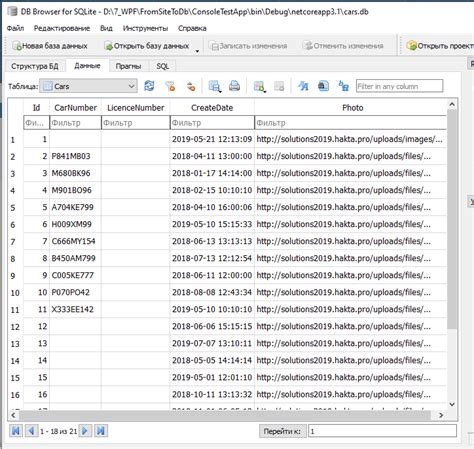Select row header number 12
Image resolution: width=474 pixels, height=449 pixels.
15,327
